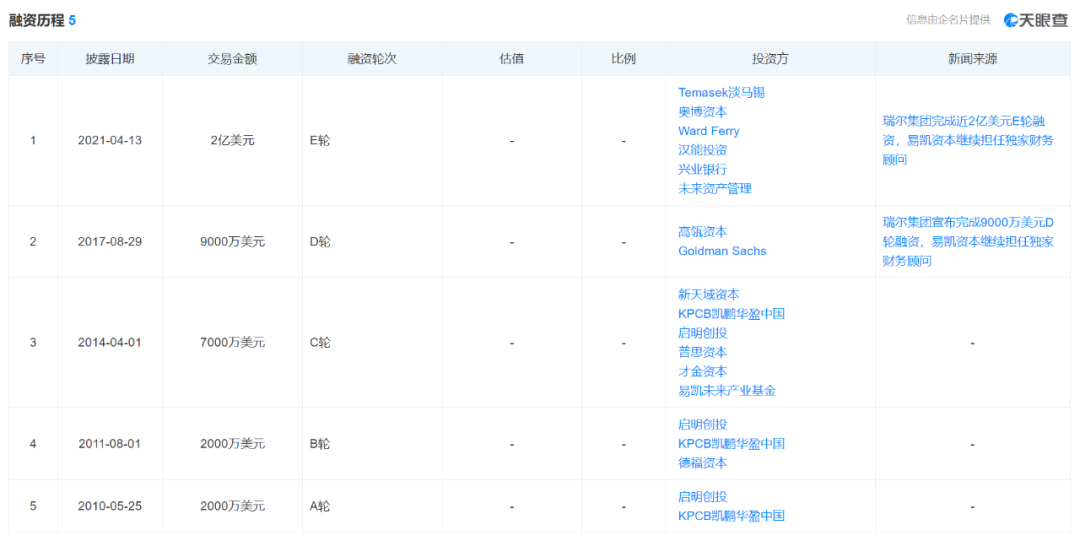Click 2000万美元 in the A轮 row
Screen dimensions: 1080x541
click(232, 506)
